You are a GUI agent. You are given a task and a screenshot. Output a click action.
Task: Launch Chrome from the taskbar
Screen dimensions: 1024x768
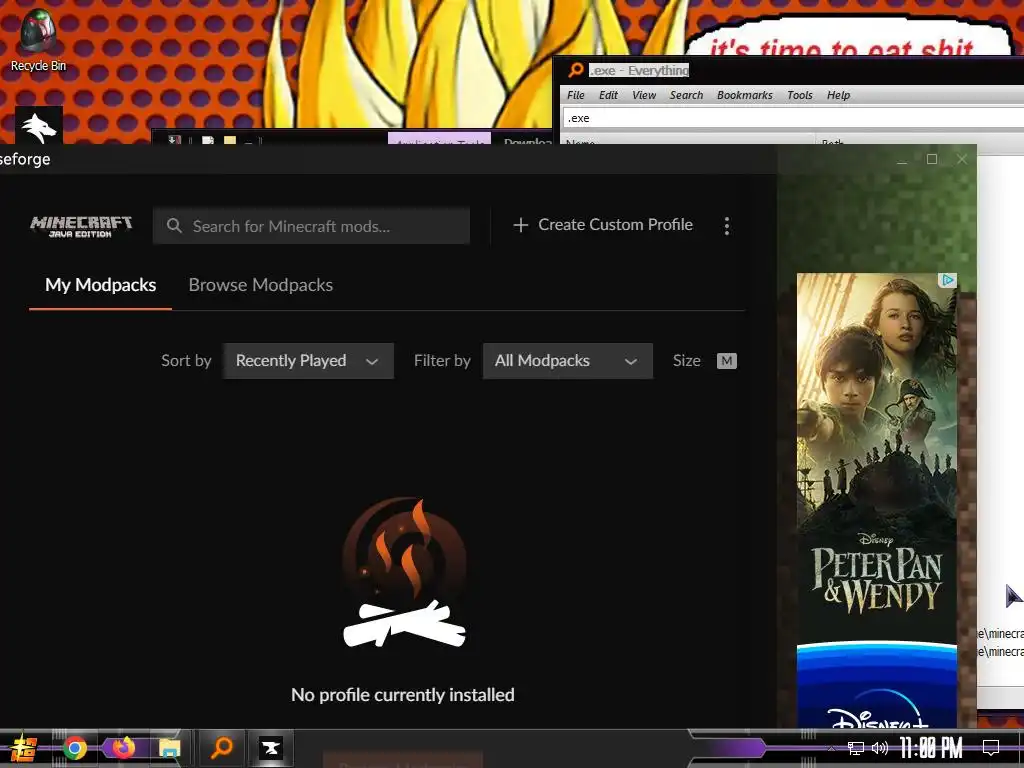click(75, 748)
